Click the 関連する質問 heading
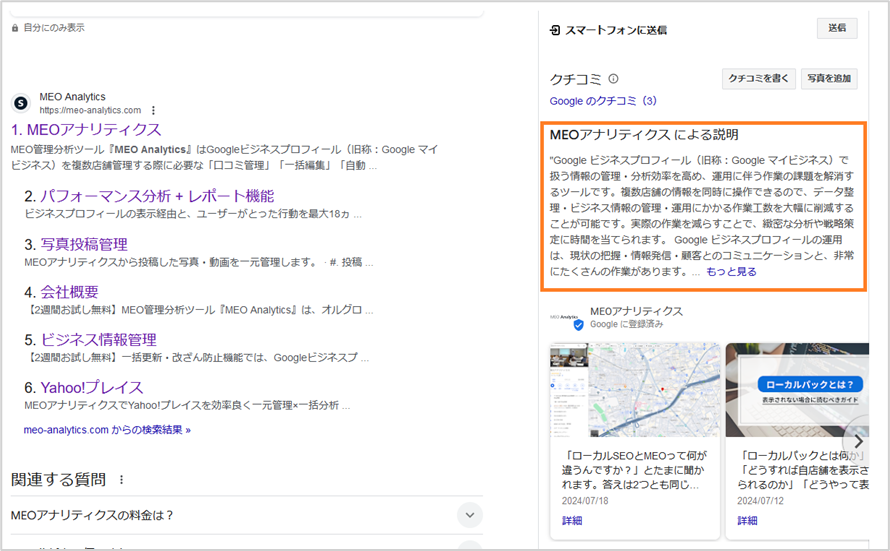Screen dimensions: 890x551 point(58,480)
